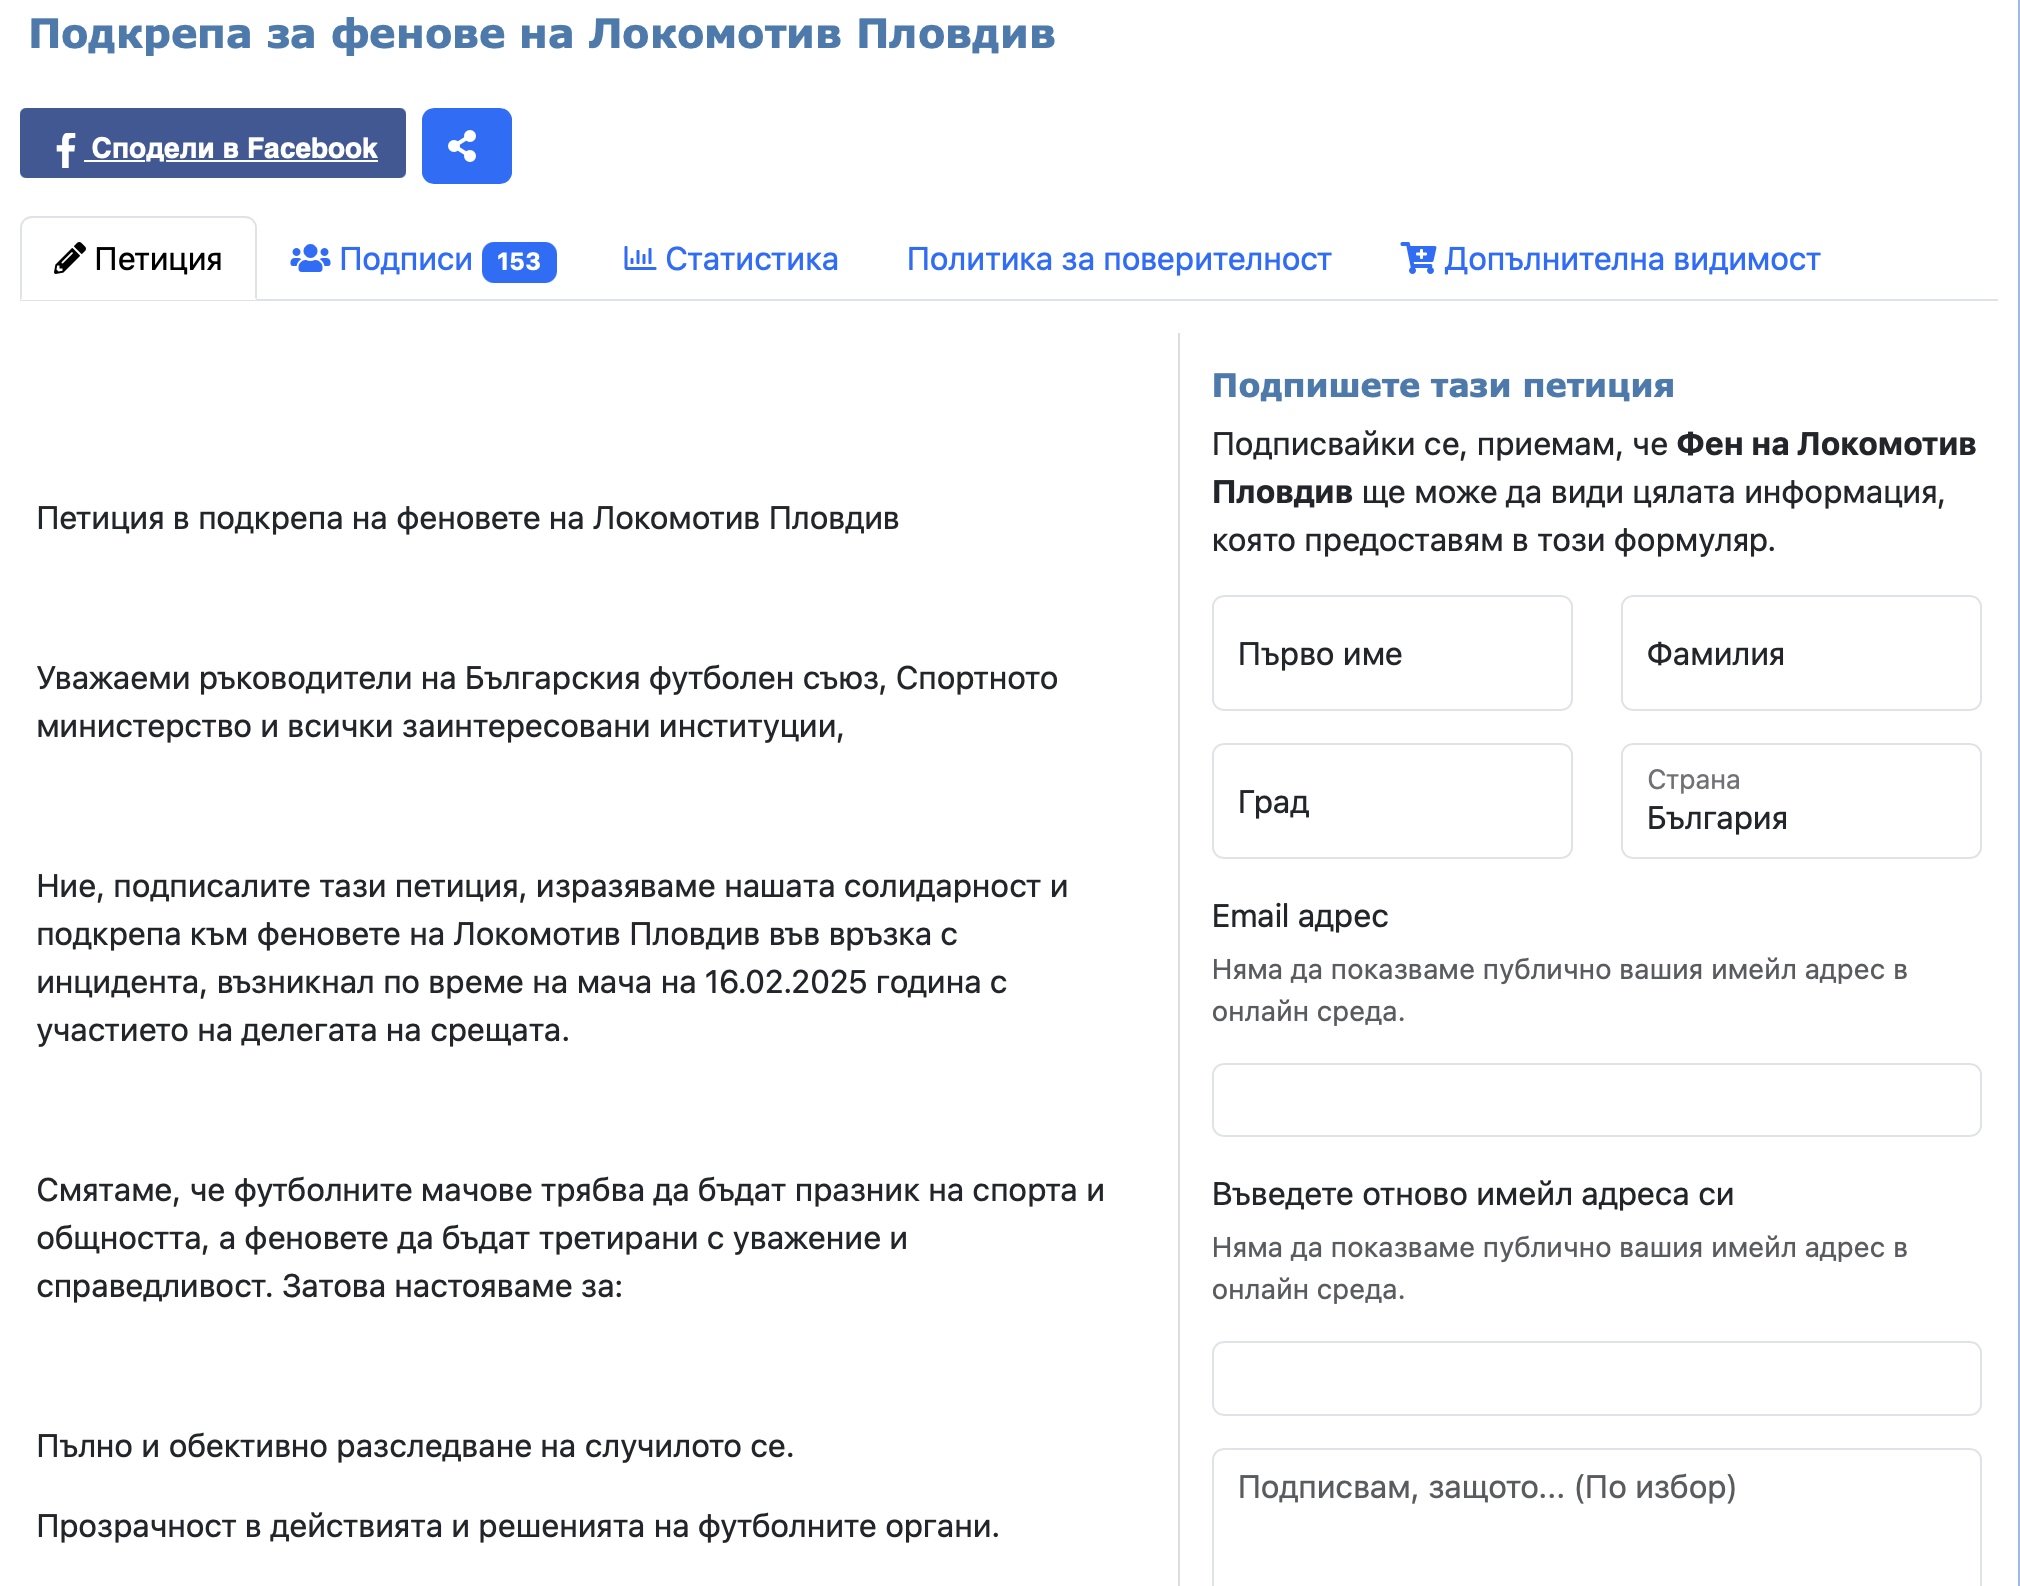Open the Подписи tab
Image resolution: width=2020 pixels, height=1586 pixels.
[x=423, y=259]
